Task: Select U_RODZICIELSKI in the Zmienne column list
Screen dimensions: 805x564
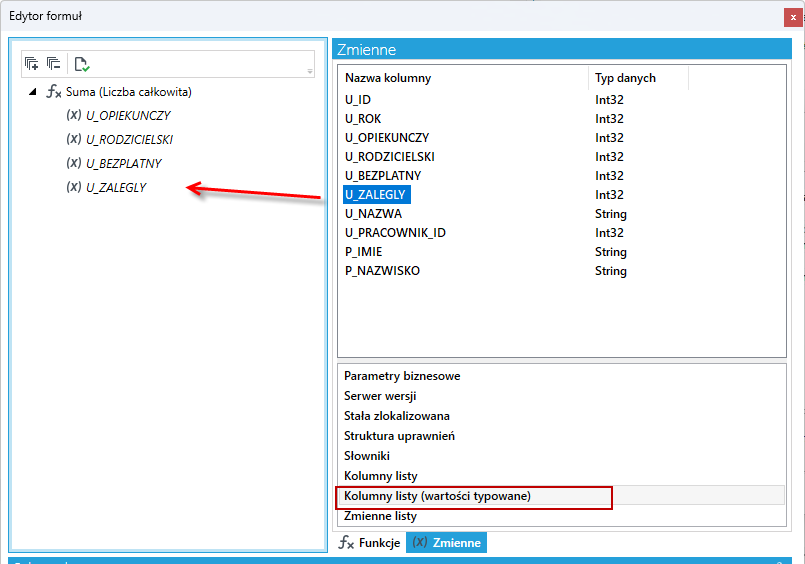Action: 390,157
